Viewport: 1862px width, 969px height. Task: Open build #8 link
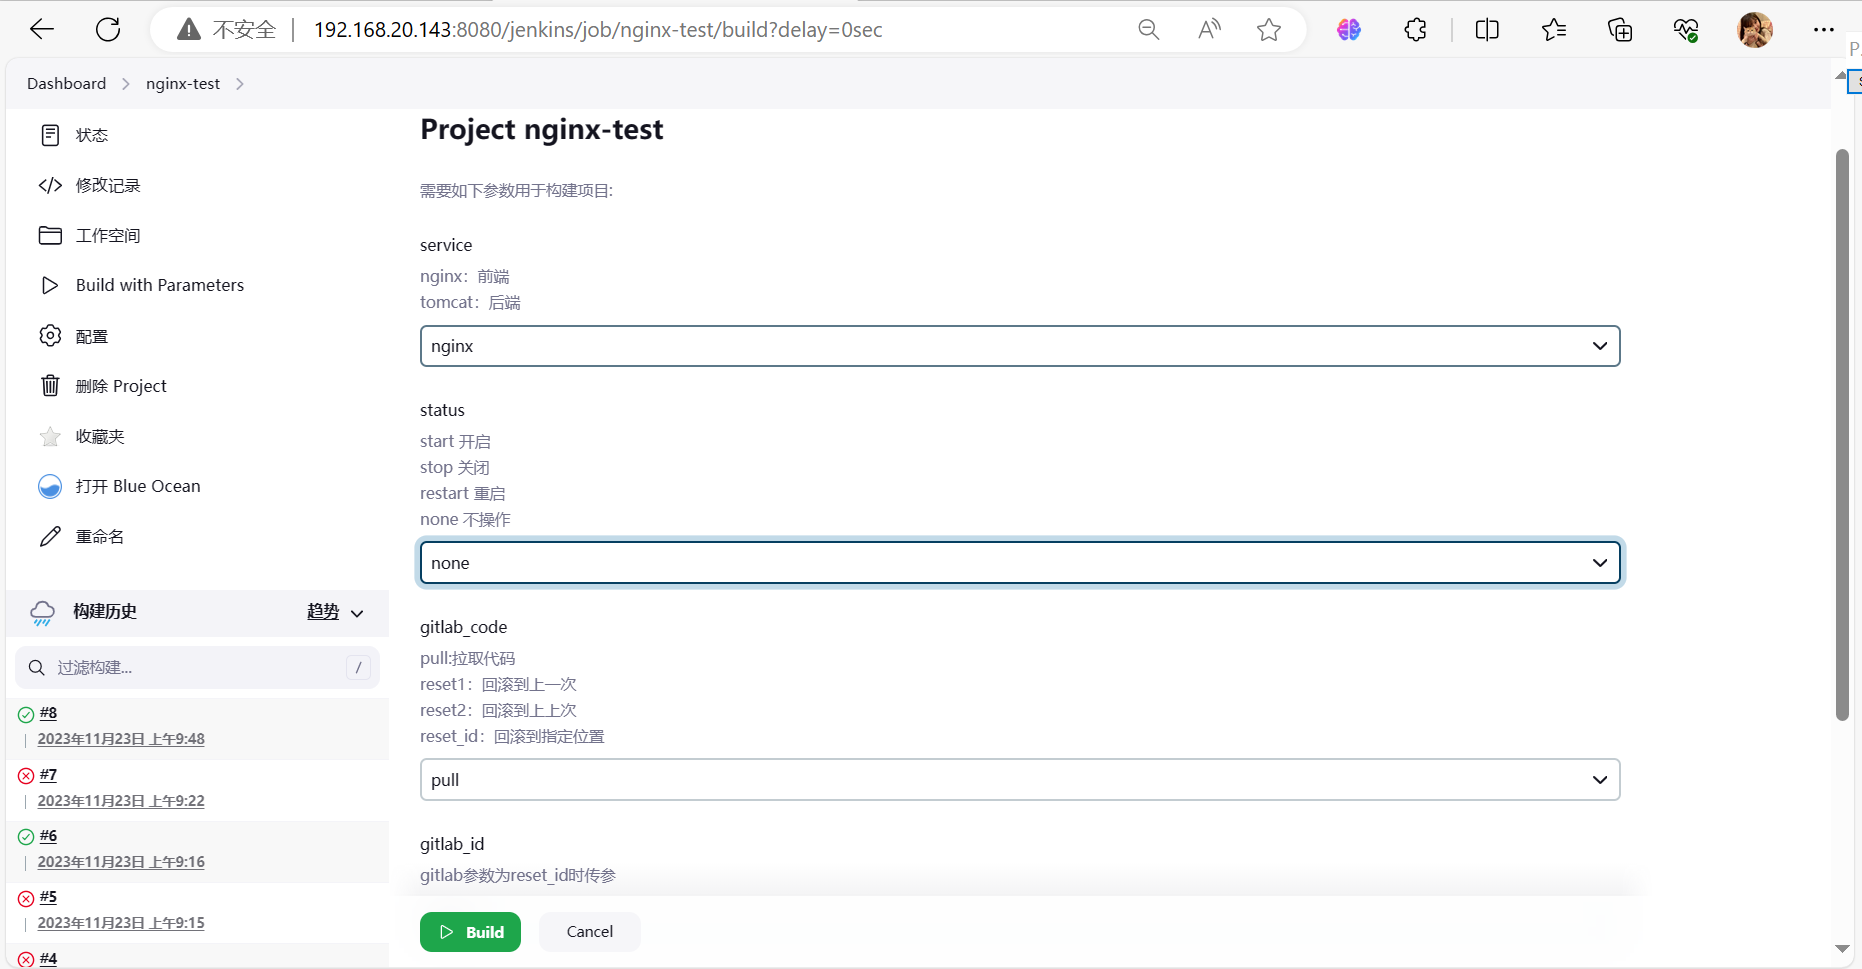tap(48, 713)
